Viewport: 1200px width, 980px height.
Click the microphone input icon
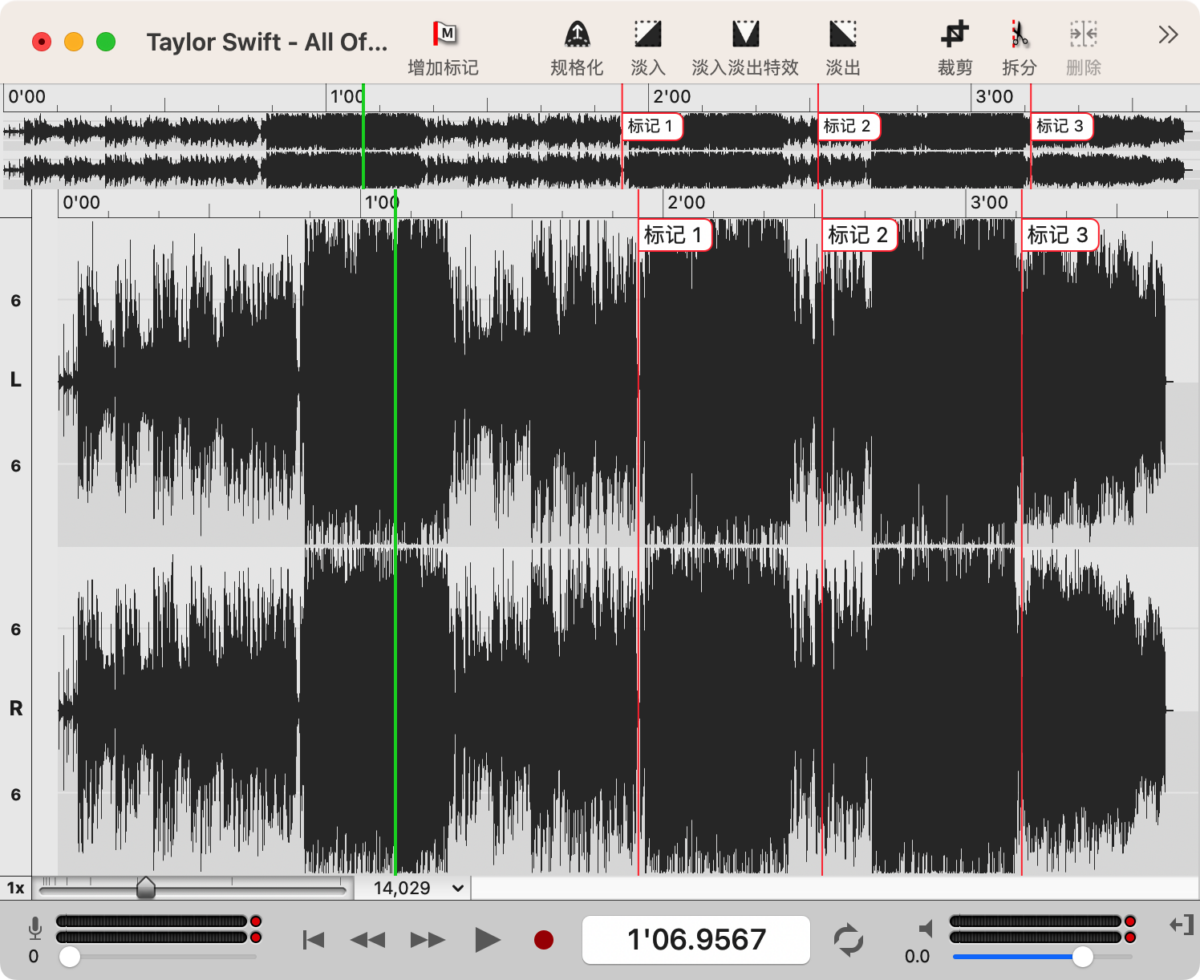[35, 929]
